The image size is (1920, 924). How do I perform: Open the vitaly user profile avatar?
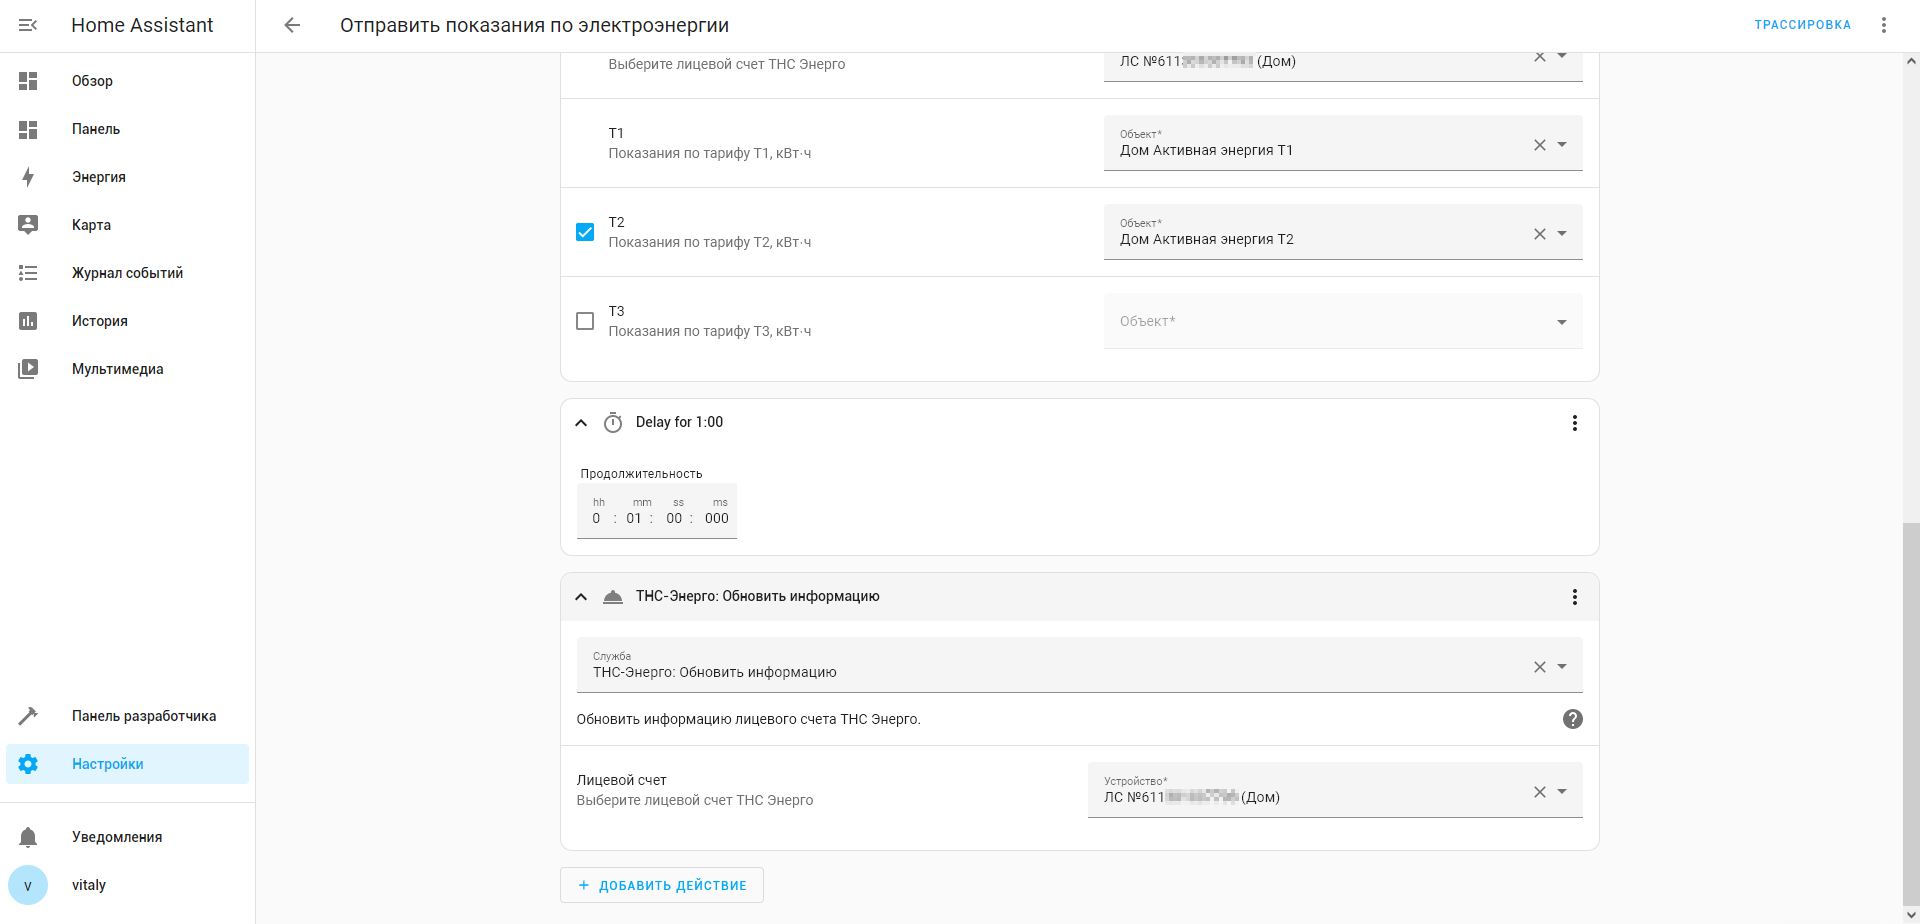[x=28, y=885]
